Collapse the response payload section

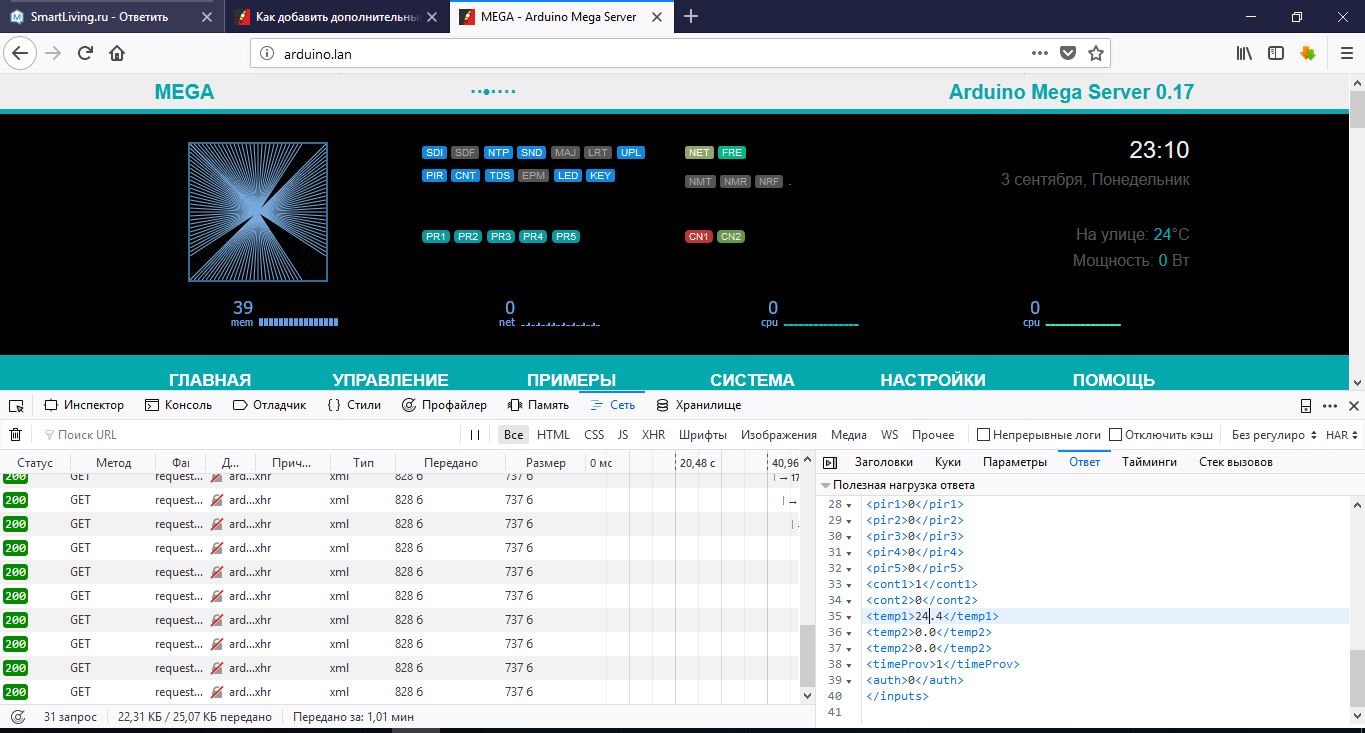[x=825, y=485]
